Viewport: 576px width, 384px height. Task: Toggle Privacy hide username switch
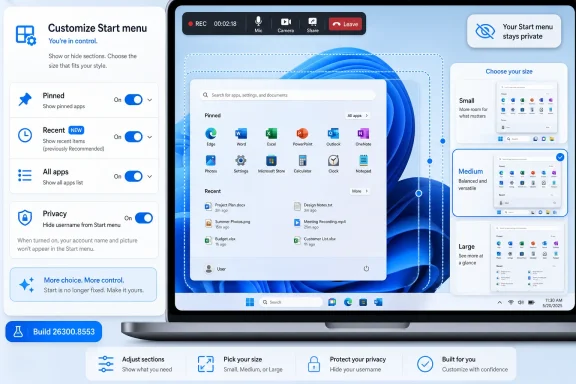pos(144,218)
